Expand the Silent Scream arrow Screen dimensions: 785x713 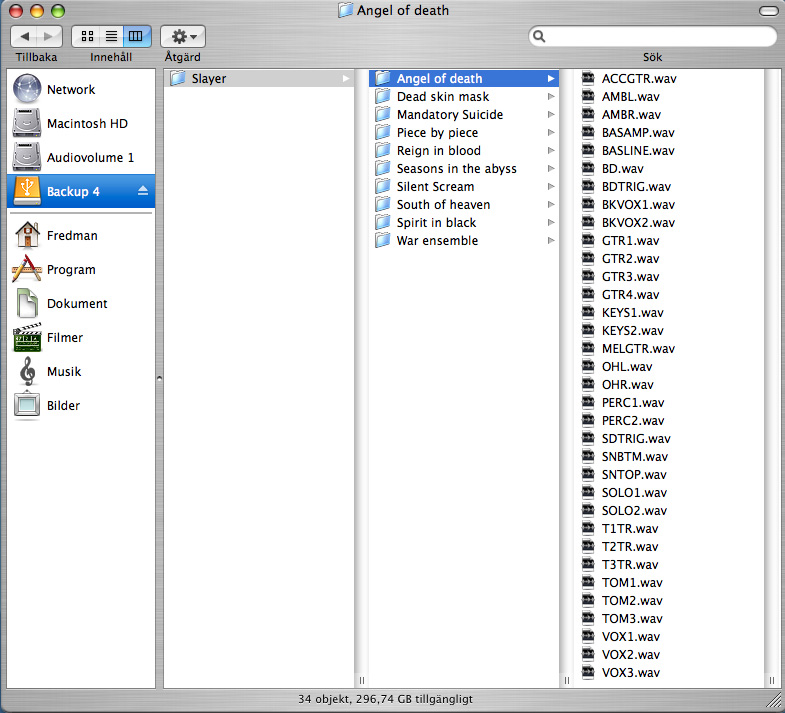click(551, 187)
